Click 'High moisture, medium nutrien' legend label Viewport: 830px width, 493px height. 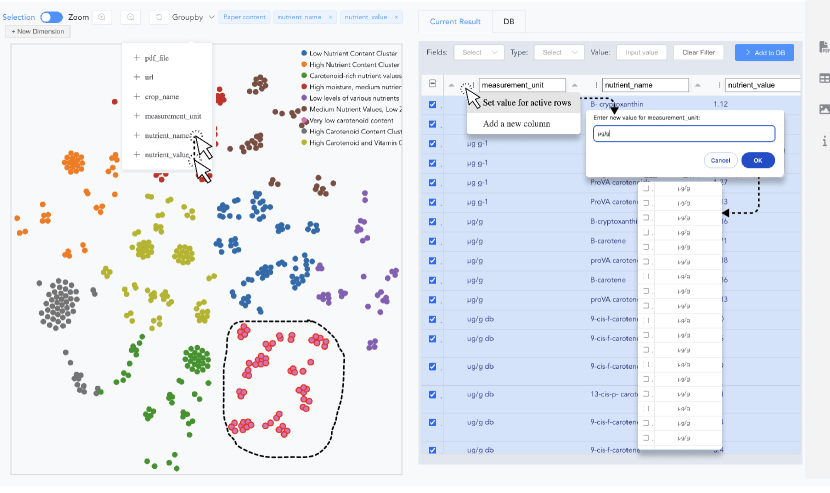(355, 87)
